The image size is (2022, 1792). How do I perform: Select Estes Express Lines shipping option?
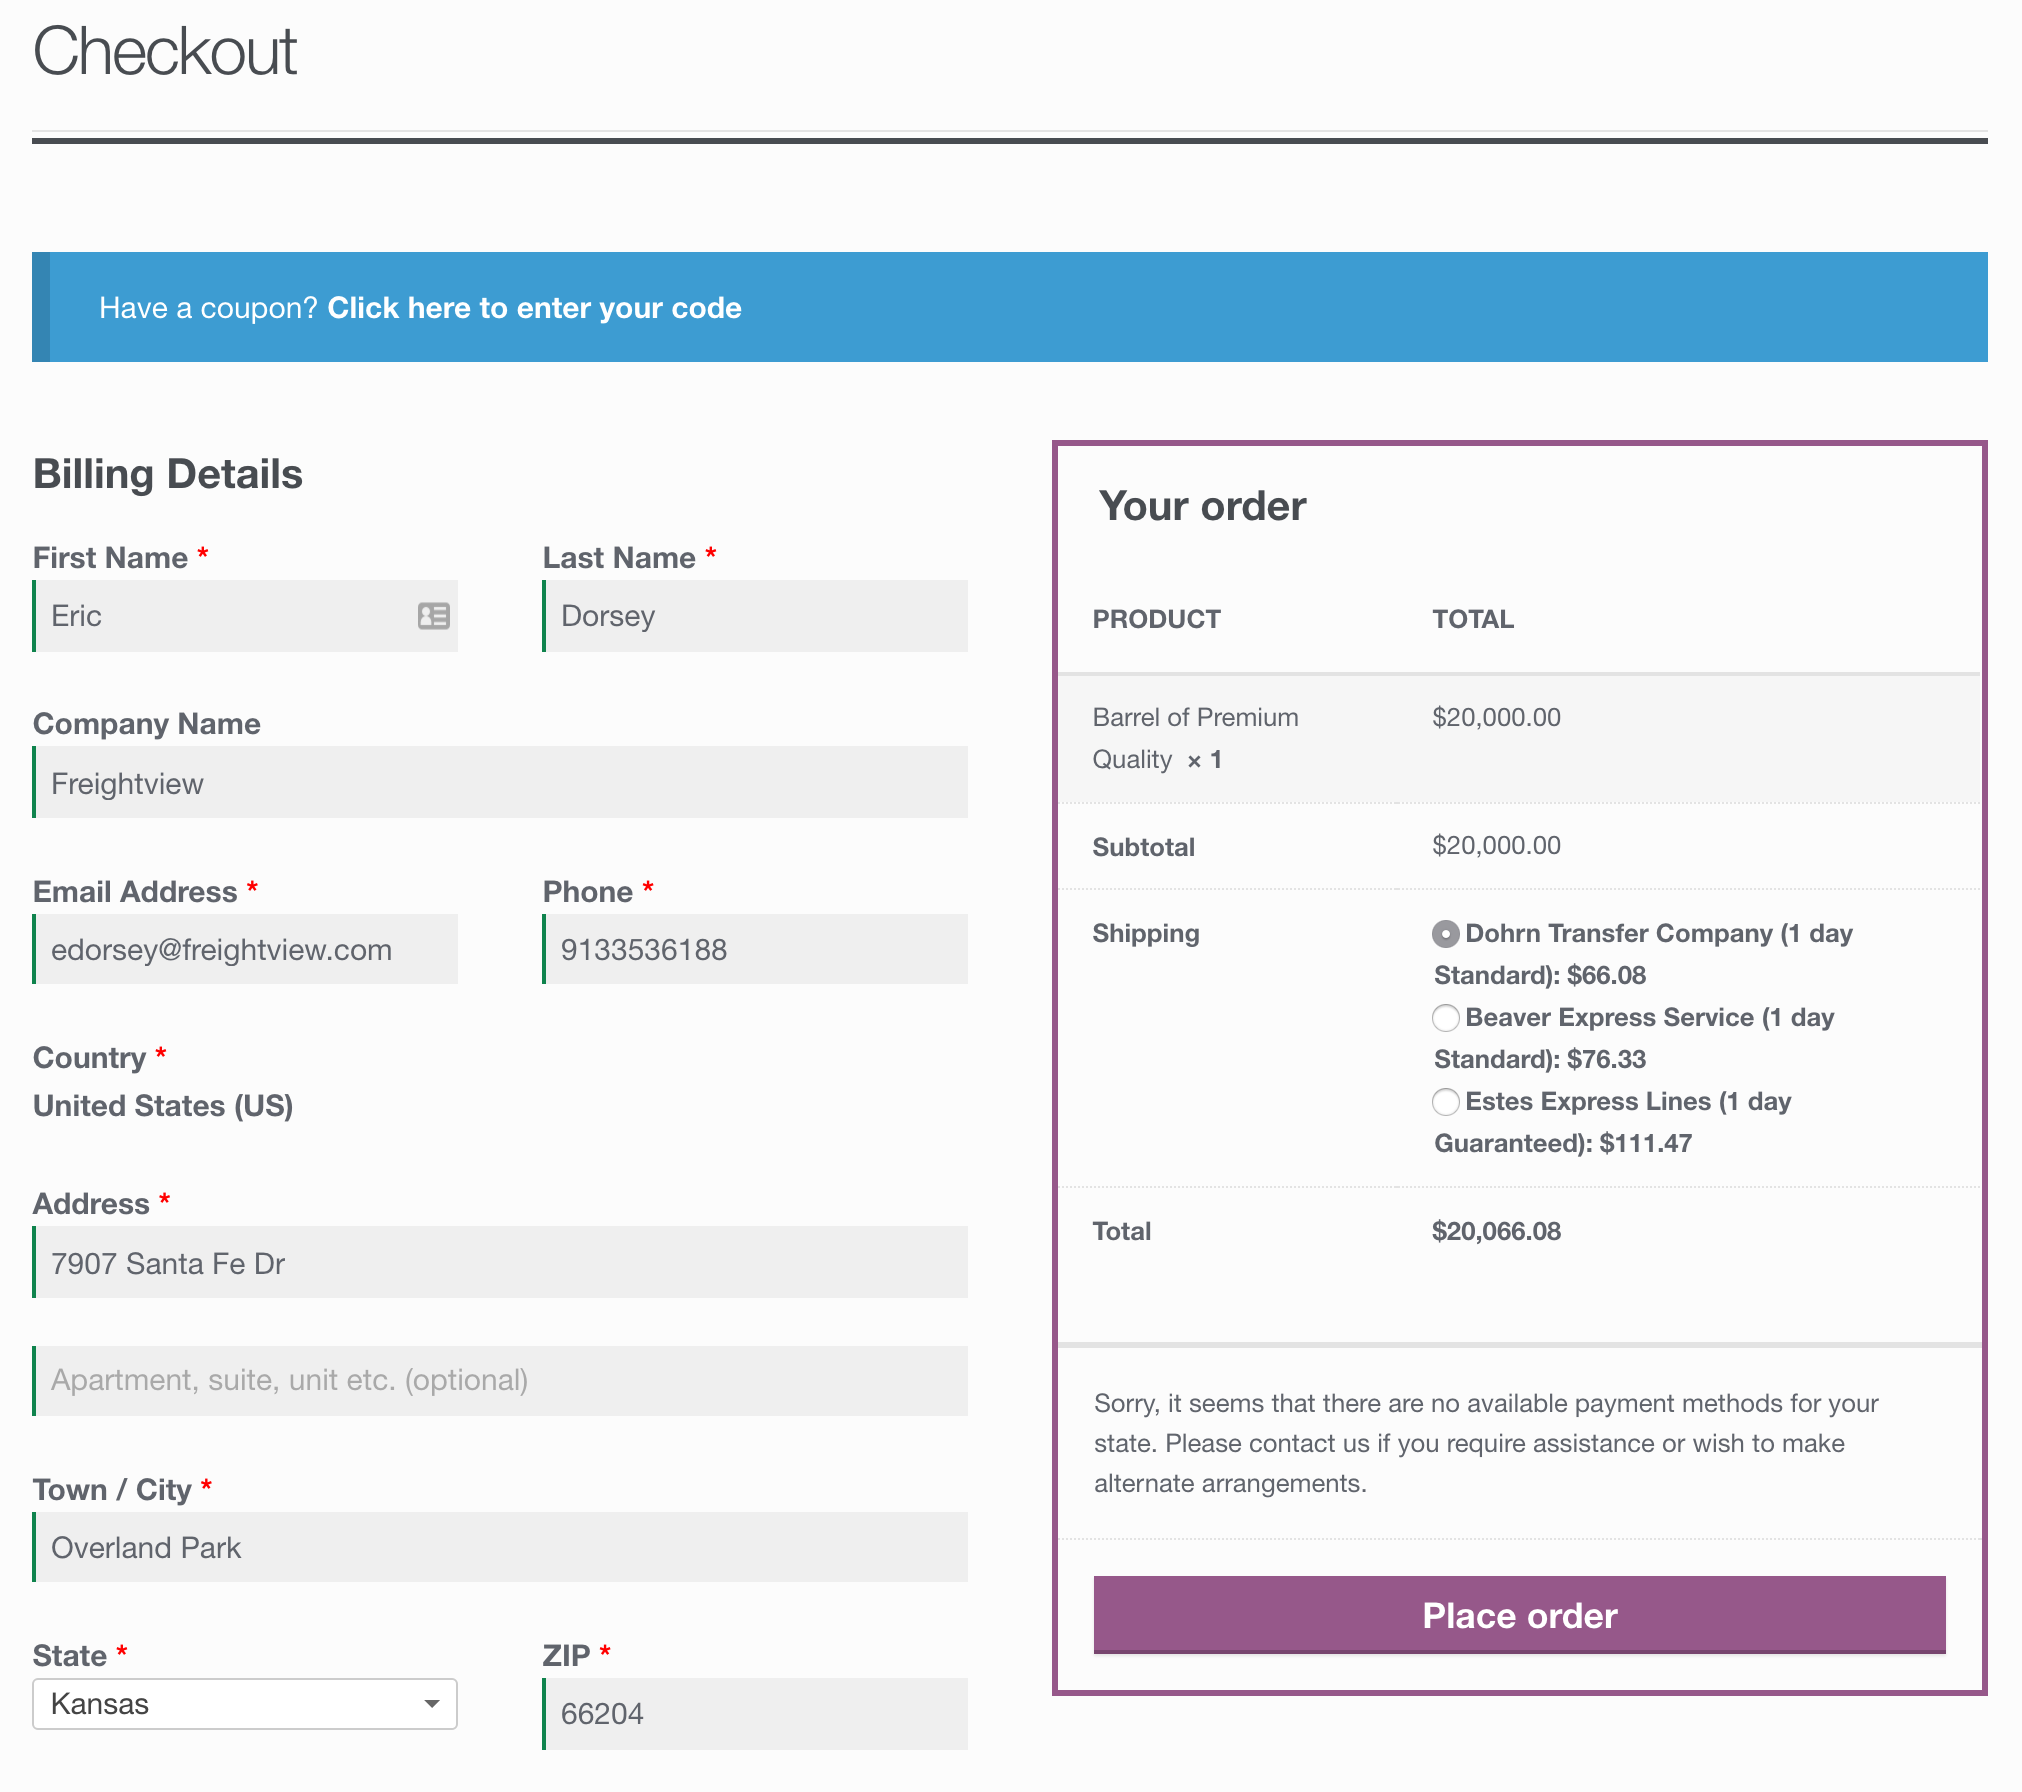[x=1445, y=1102]
